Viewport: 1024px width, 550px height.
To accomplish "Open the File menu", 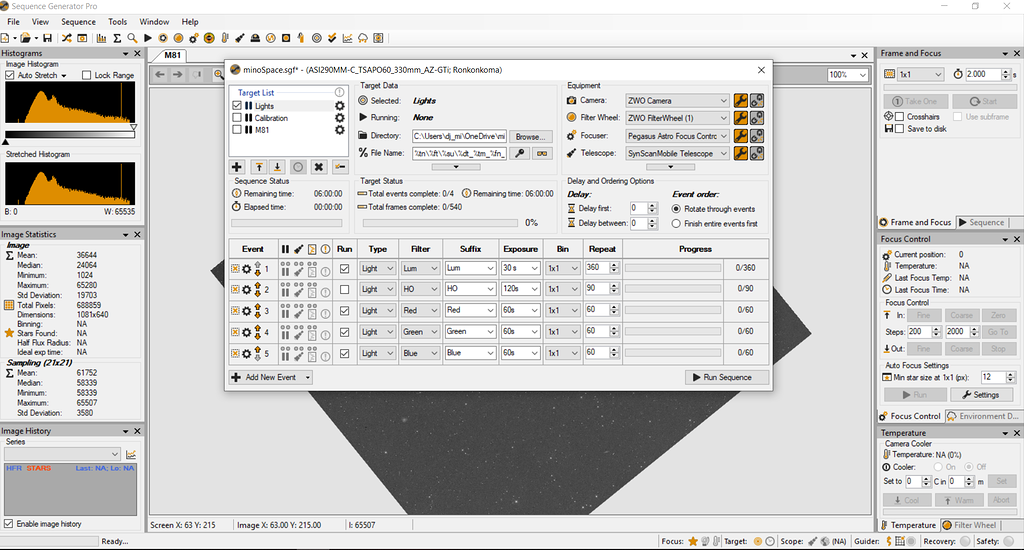I will (13, 22).
